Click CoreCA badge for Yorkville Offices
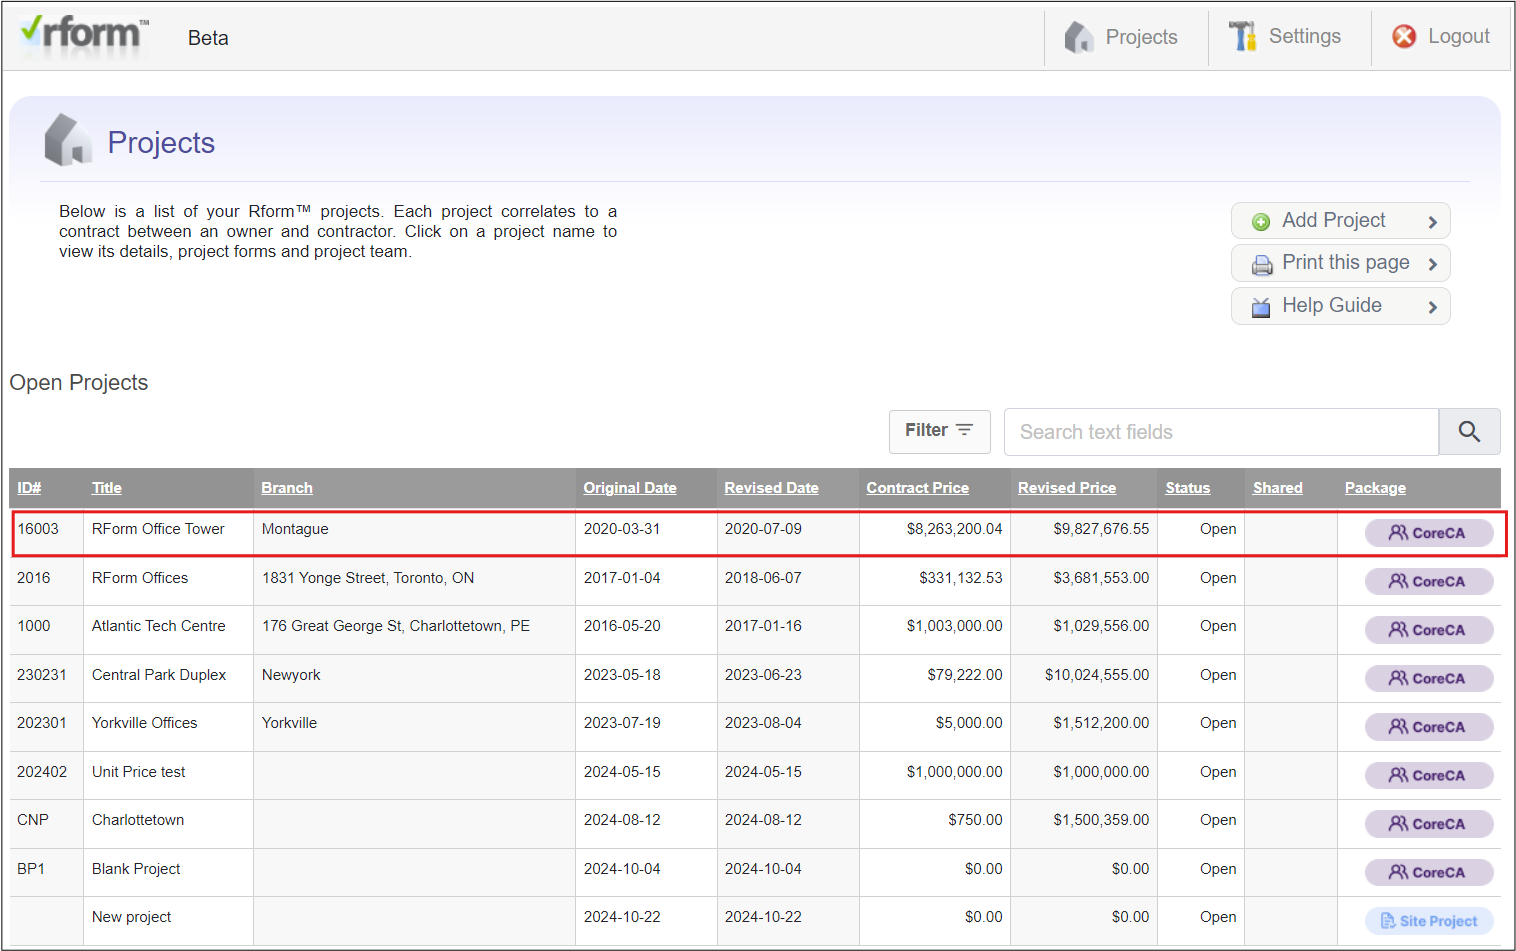Screen dimensions: 1516x951 [1429, 727]
